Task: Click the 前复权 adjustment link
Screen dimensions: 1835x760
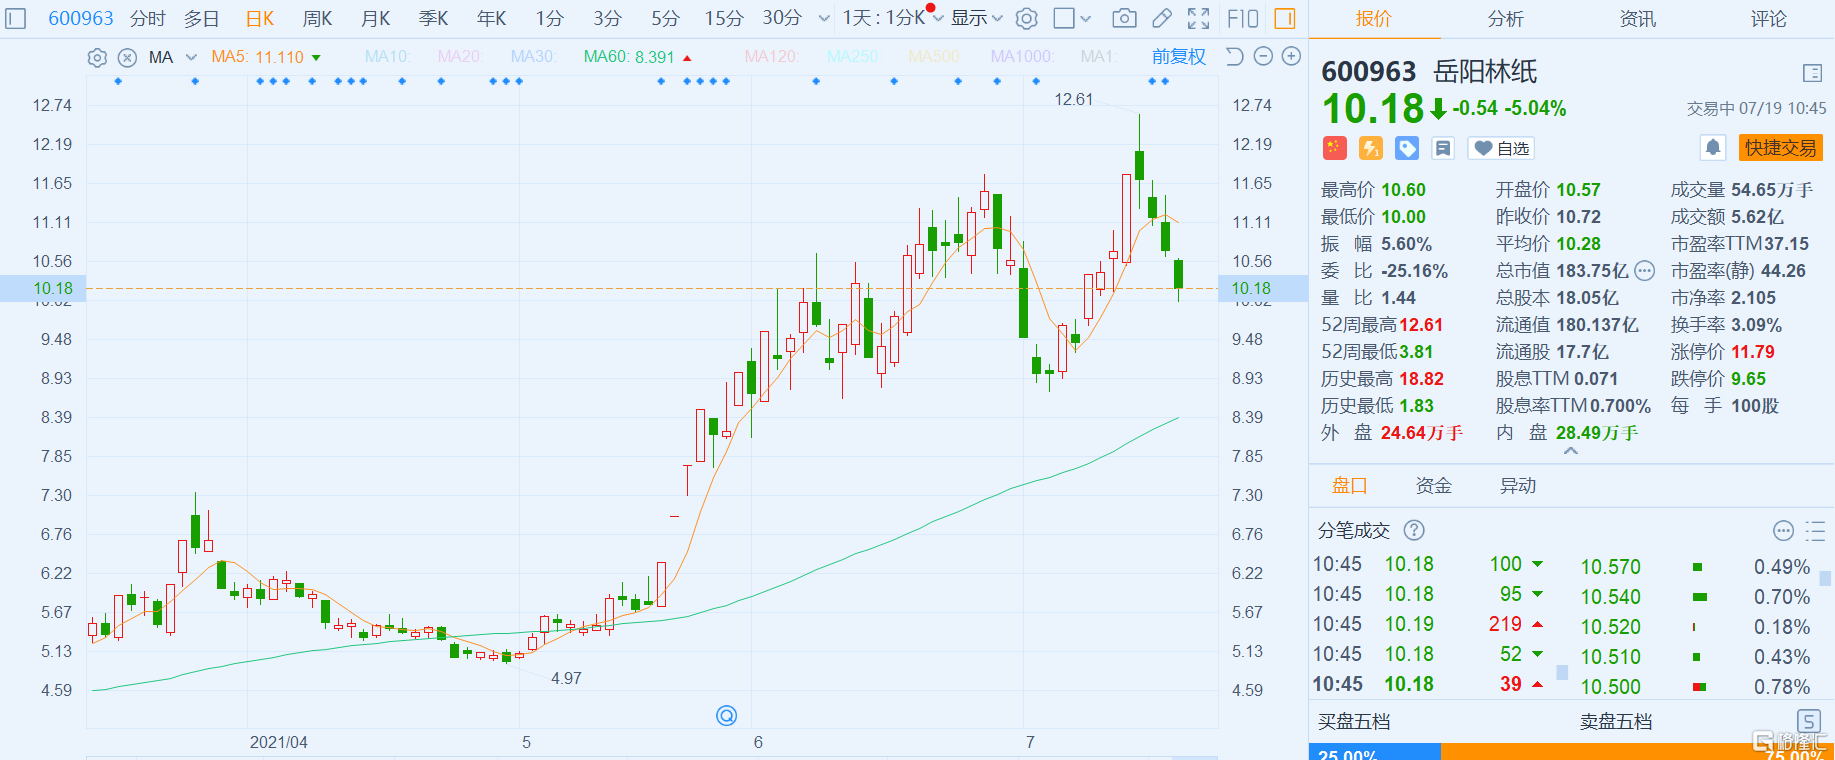Action: coord(1178,57)
